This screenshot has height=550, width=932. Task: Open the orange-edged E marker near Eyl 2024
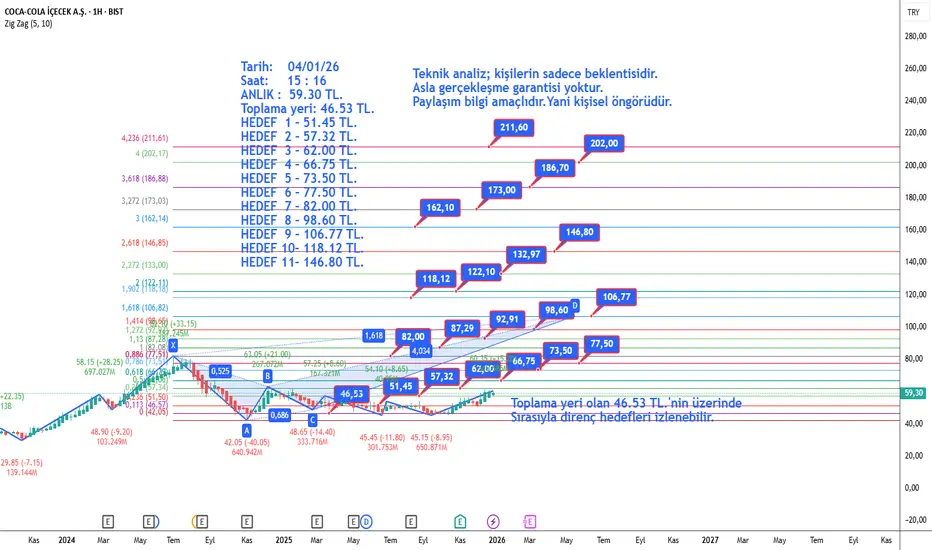click(201, 521)
